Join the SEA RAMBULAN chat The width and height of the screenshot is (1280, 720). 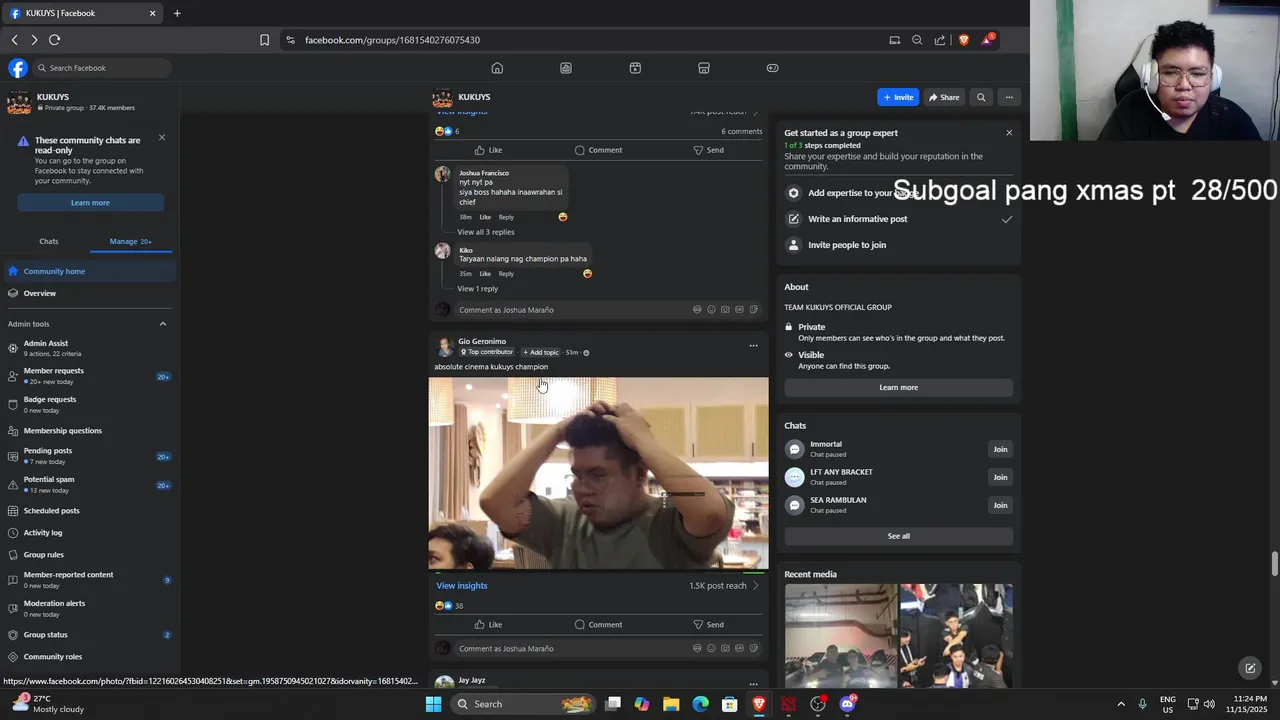(1000, 505)
